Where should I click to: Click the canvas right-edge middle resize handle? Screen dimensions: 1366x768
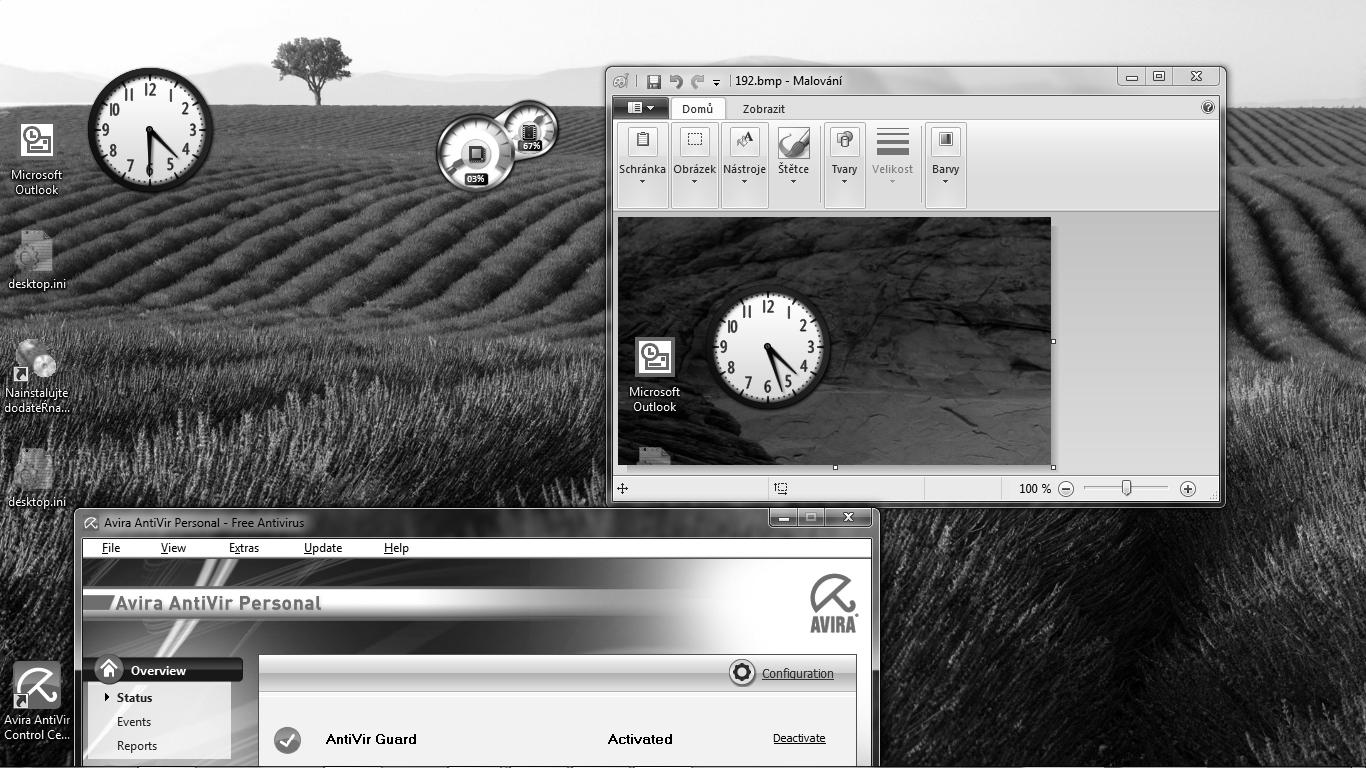(1053, 341)
